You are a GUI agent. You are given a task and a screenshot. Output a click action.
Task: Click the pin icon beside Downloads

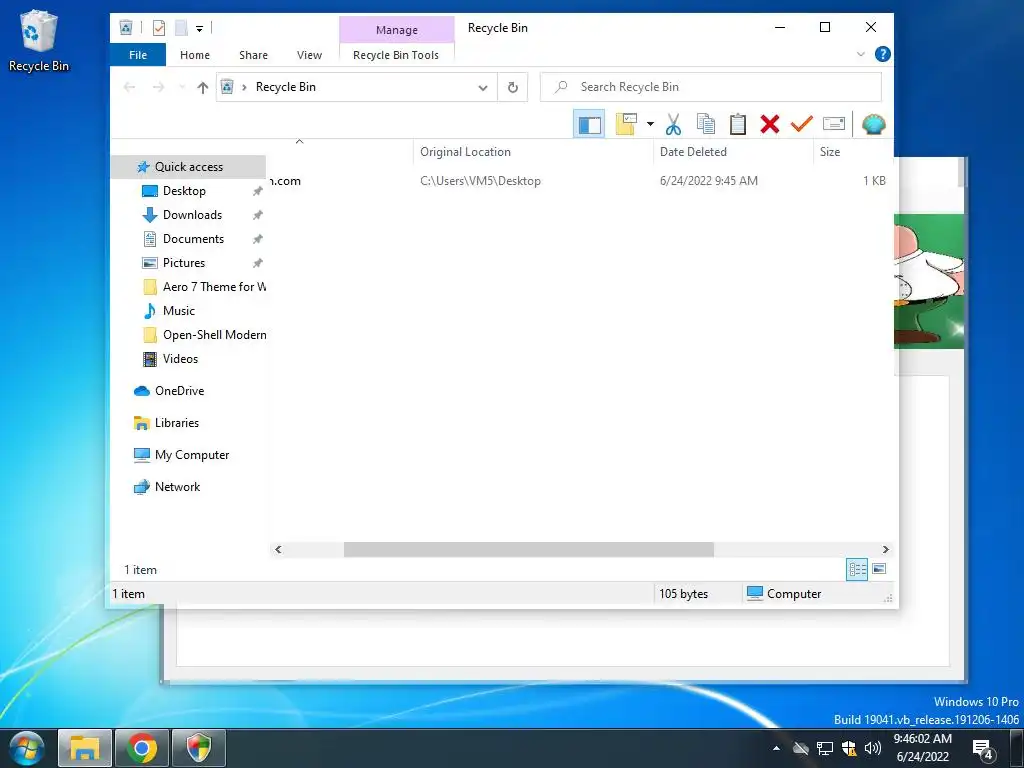click(258, 215)
